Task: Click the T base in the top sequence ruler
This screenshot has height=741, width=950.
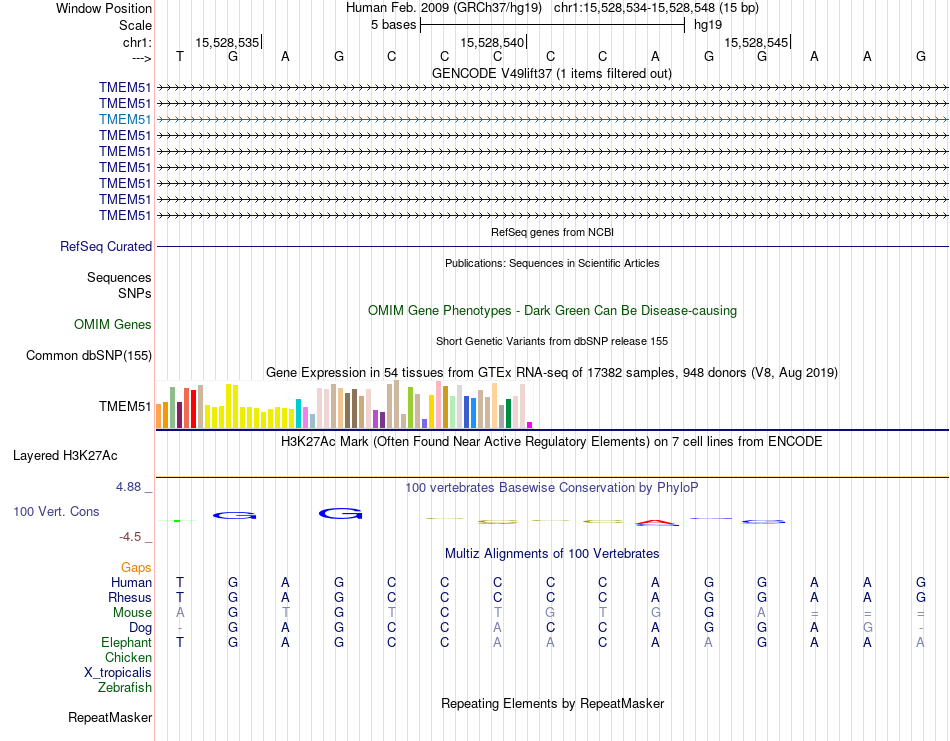Action: [180, 56]
